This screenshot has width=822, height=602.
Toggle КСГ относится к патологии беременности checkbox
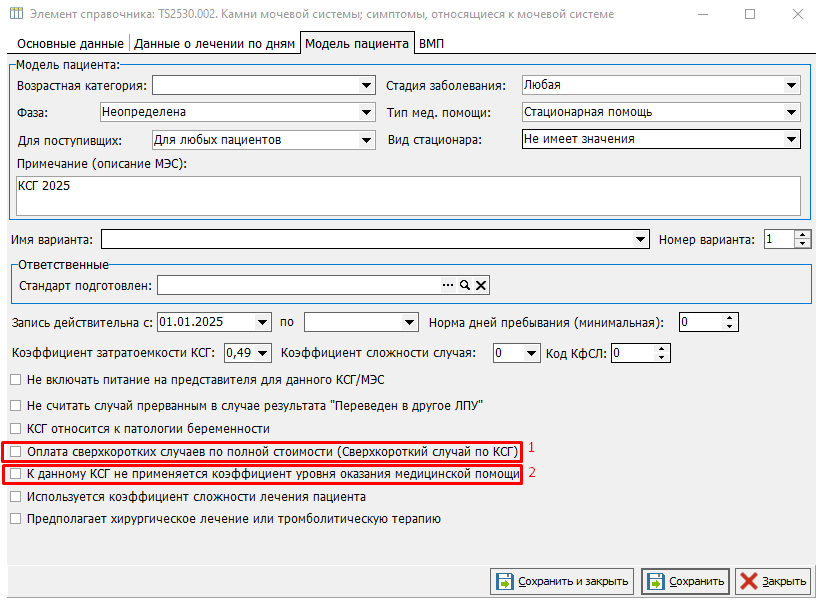coord(15,429)
